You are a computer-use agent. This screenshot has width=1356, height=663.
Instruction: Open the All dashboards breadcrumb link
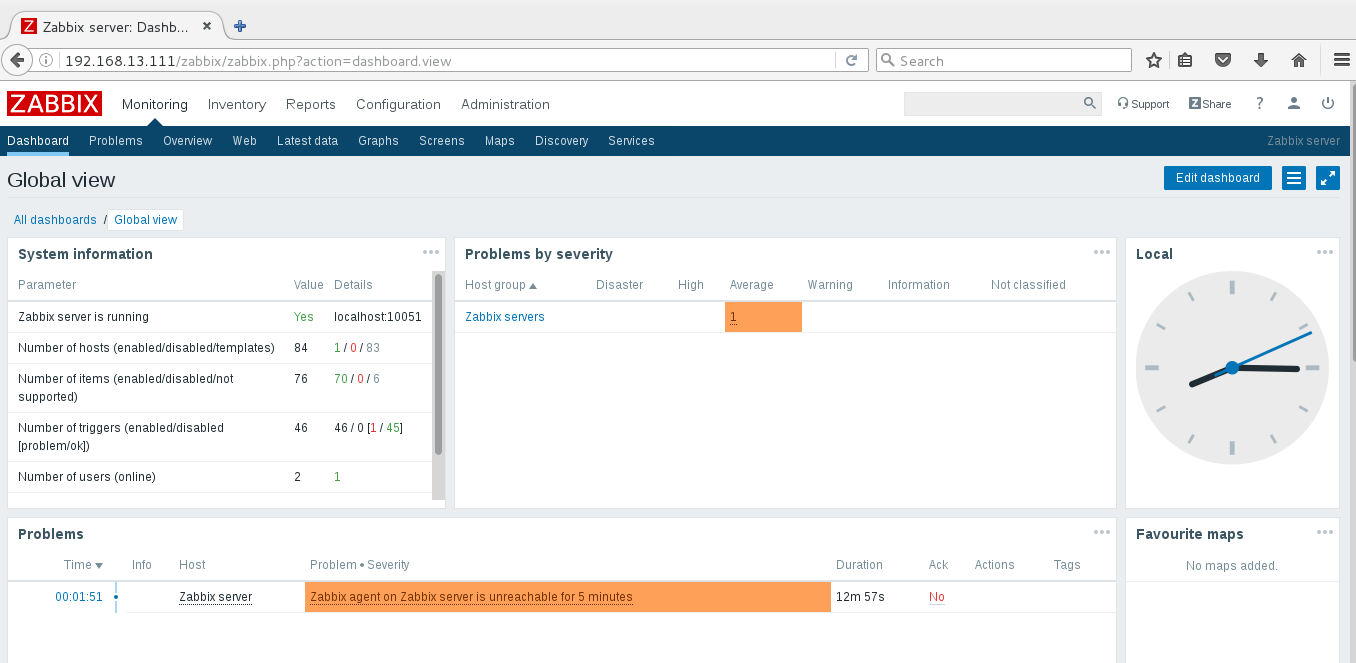55,220
